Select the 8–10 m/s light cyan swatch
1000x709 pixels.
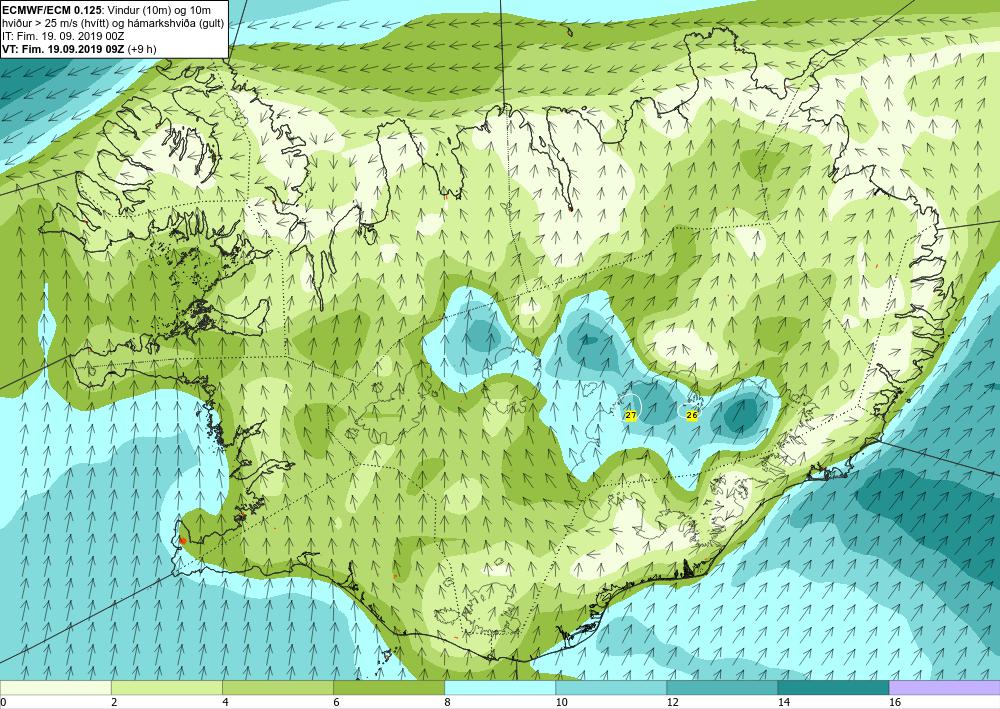click(500, 687)
